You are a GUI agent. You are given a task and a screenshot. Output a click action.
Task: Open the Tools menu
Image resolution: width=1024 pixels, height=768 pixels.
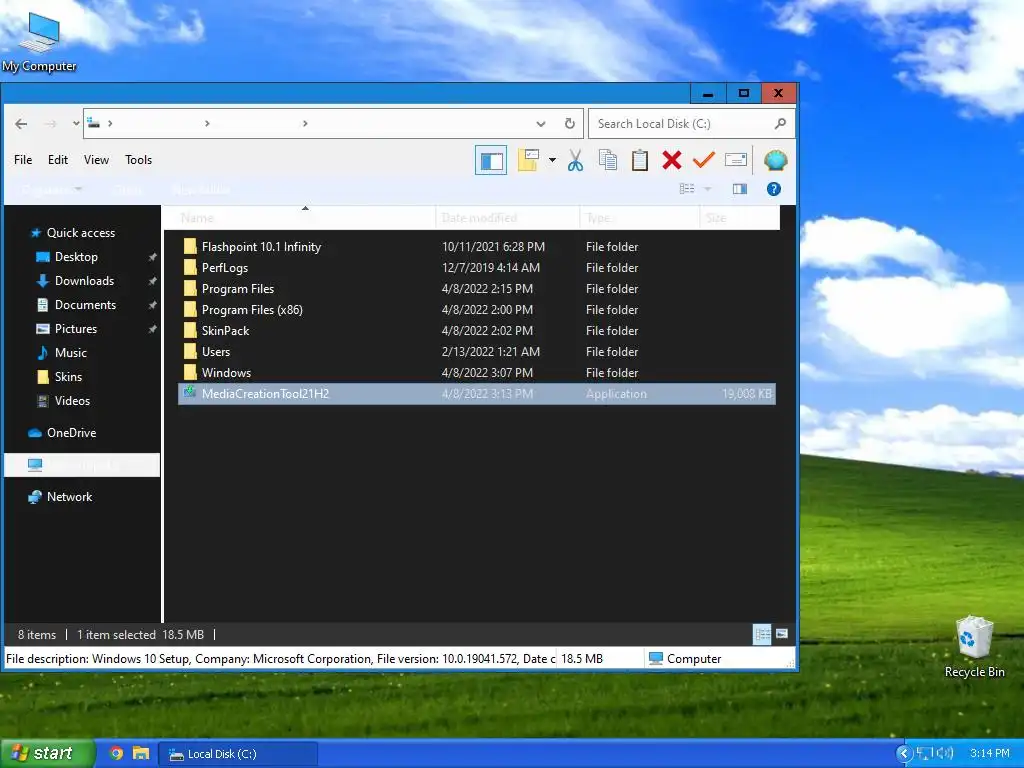pos(138,160)
